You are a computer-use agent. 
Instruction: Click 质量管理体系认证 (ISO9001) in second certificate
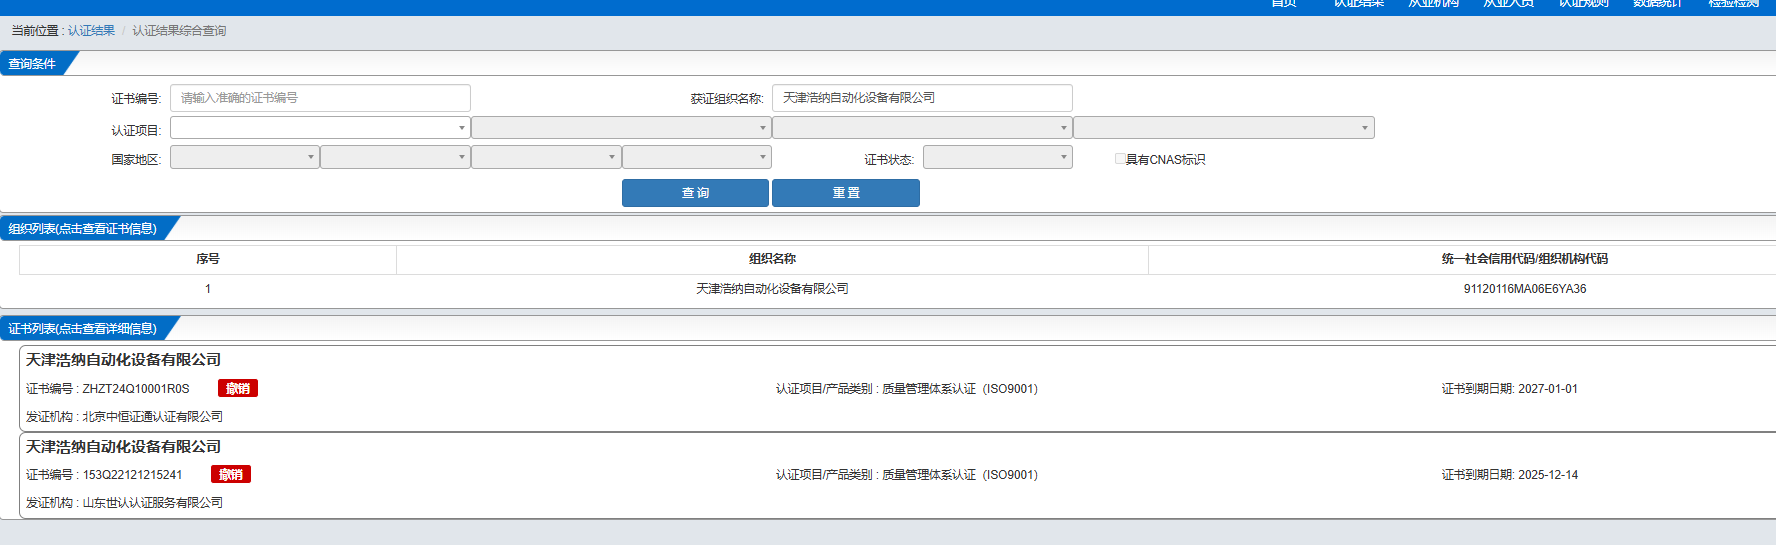tap(960, 475)
